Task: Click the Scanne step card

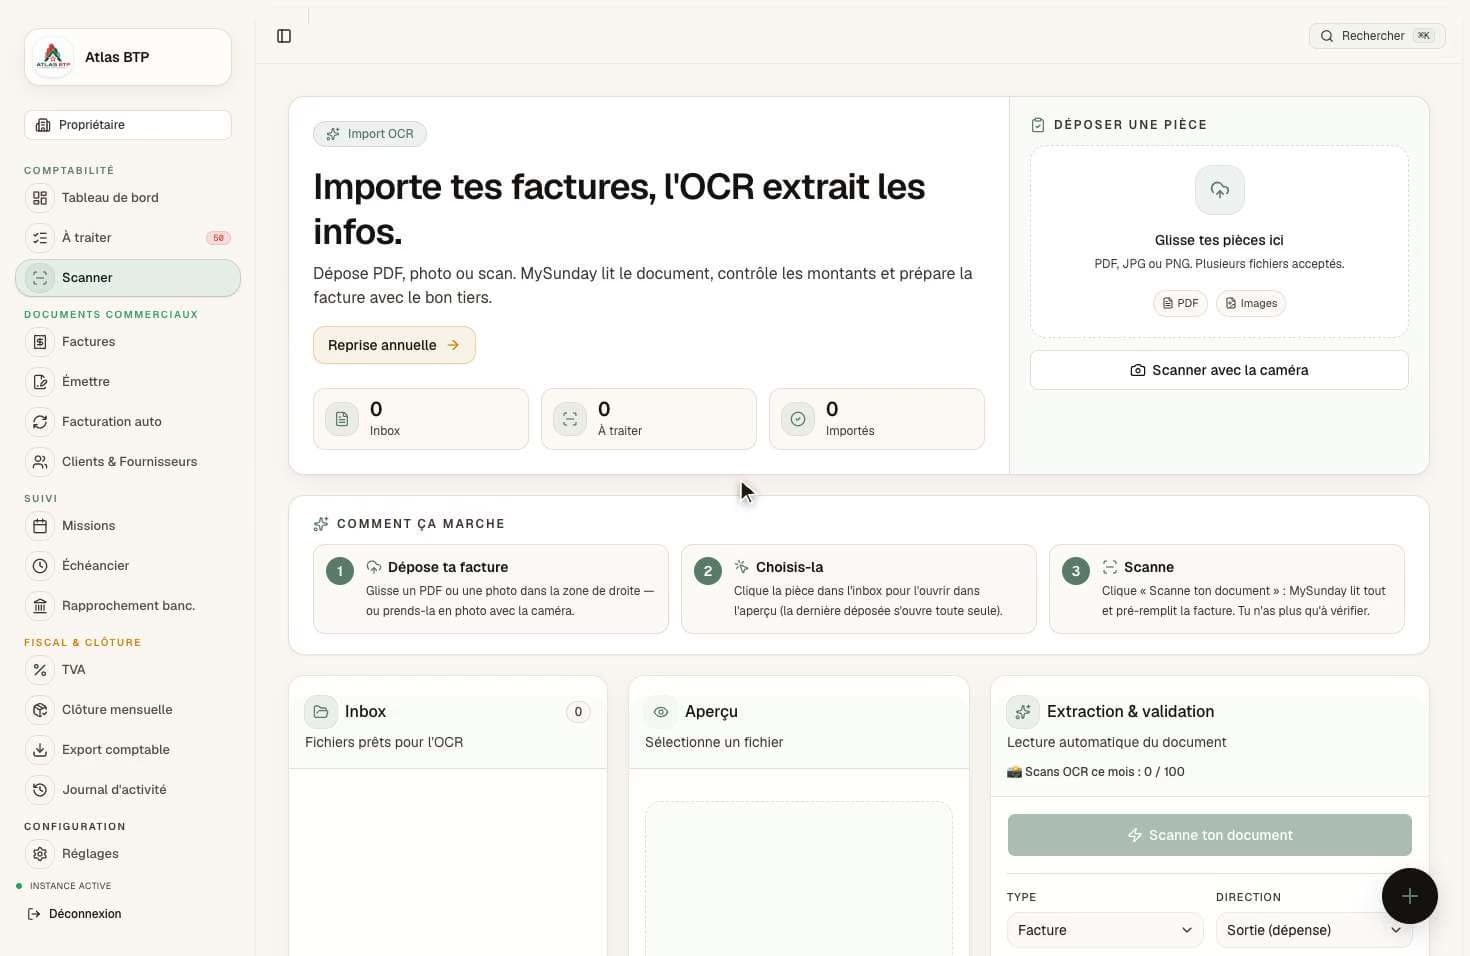Action: pyautogui.click(x=1227, y=589)
